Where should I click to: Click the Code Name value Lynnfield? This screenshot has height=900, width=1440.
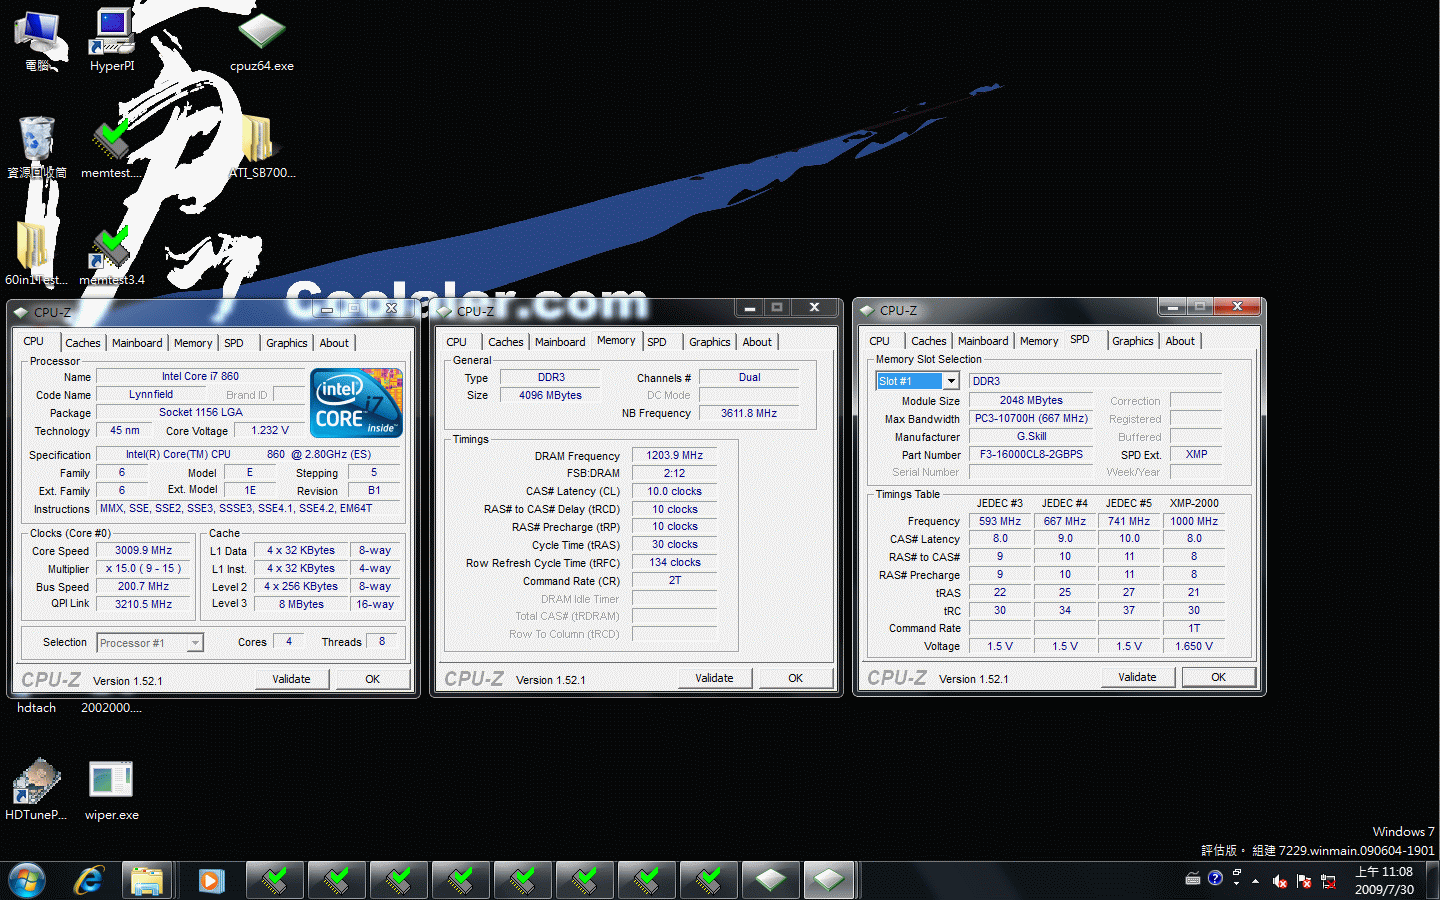150,395
